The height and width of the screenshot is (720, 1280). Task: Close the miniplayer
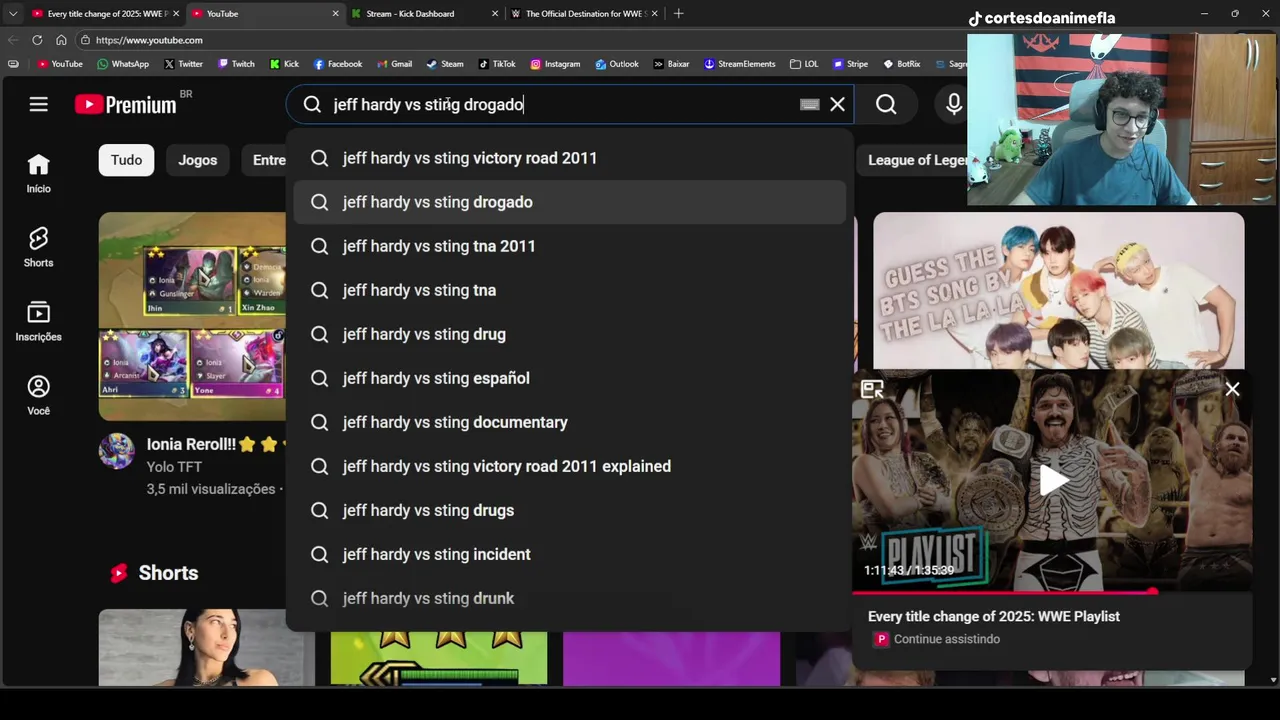tap(1232, 390)
